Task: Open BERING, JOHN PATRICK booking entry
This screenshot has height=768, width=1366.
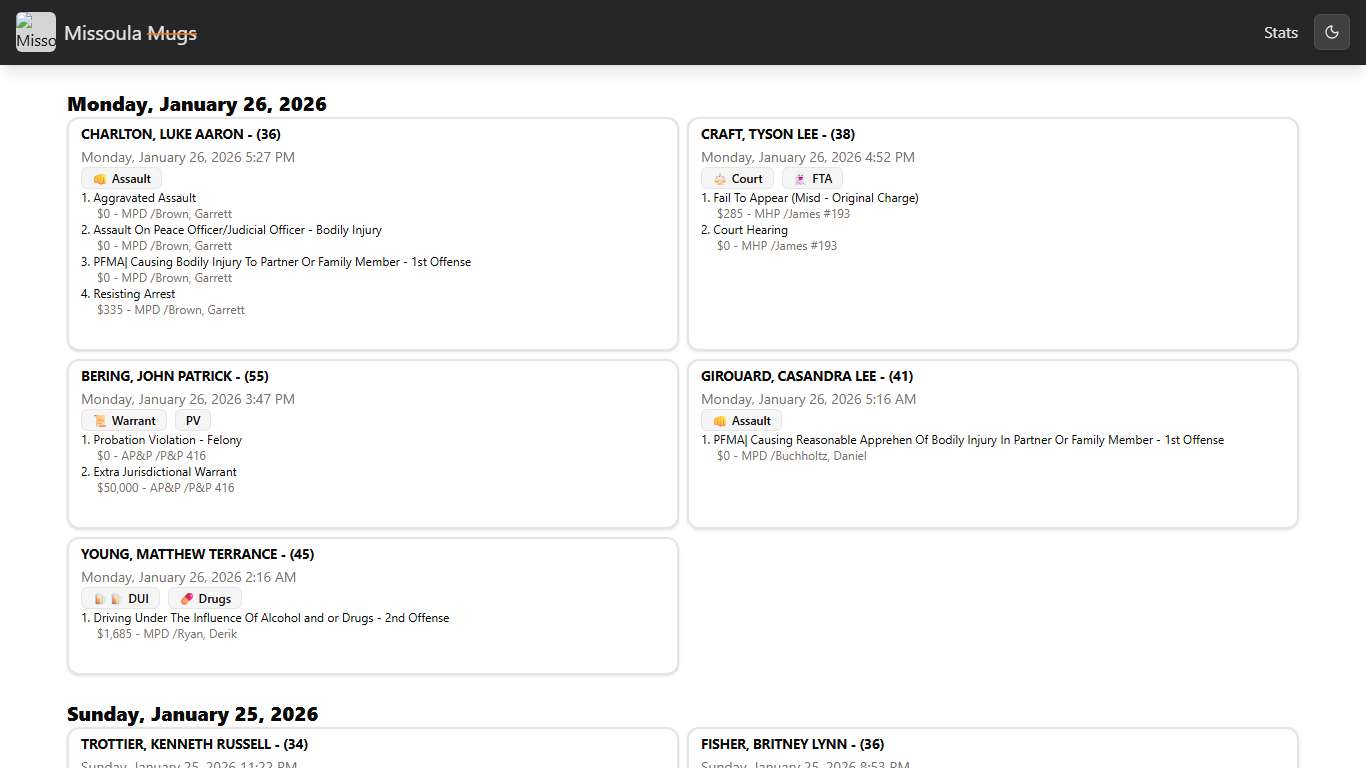Action: click(174, 376)
